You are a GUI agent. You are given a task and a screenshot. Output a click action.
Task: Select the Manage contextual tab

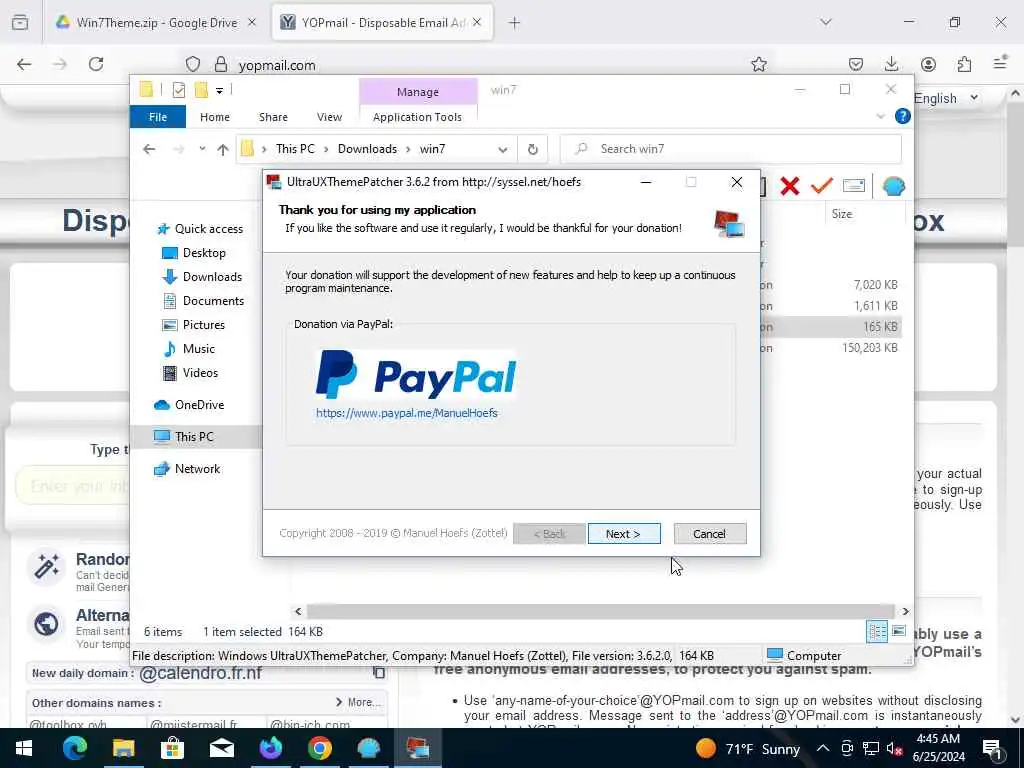[418, 92]
